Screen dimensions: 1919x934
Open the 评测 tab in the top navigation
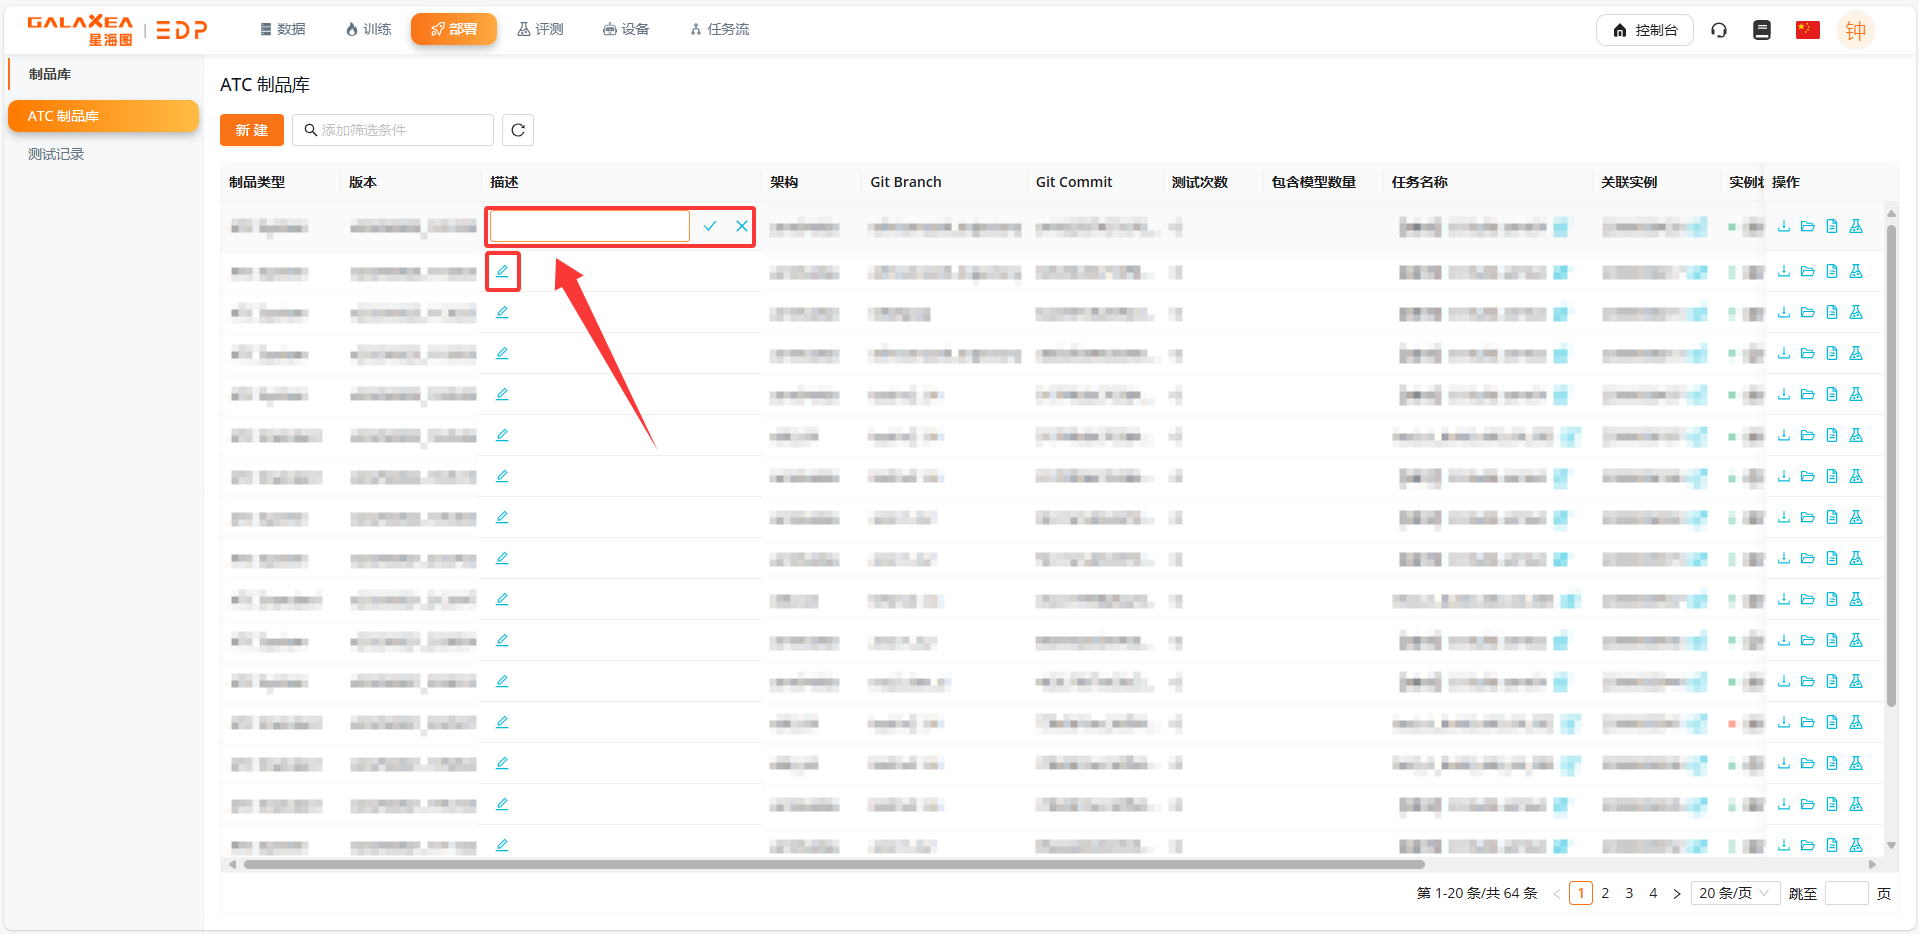540,29
